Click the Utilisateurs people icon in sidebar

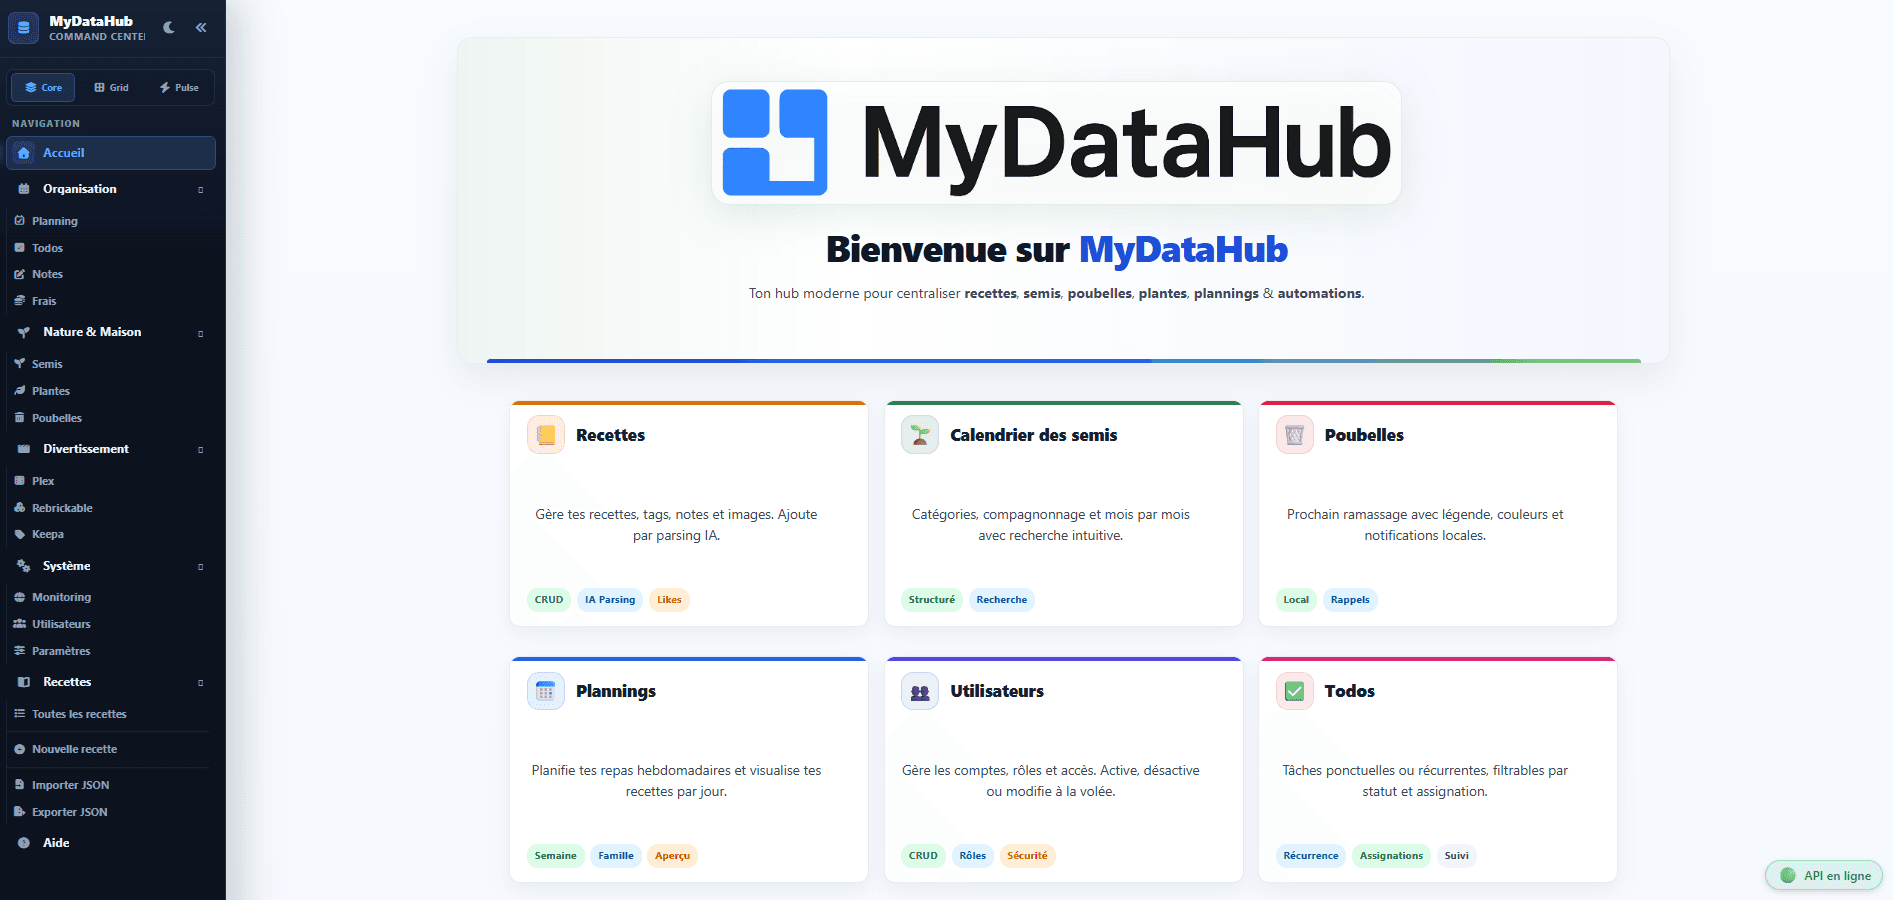click(x=19, y=624)
